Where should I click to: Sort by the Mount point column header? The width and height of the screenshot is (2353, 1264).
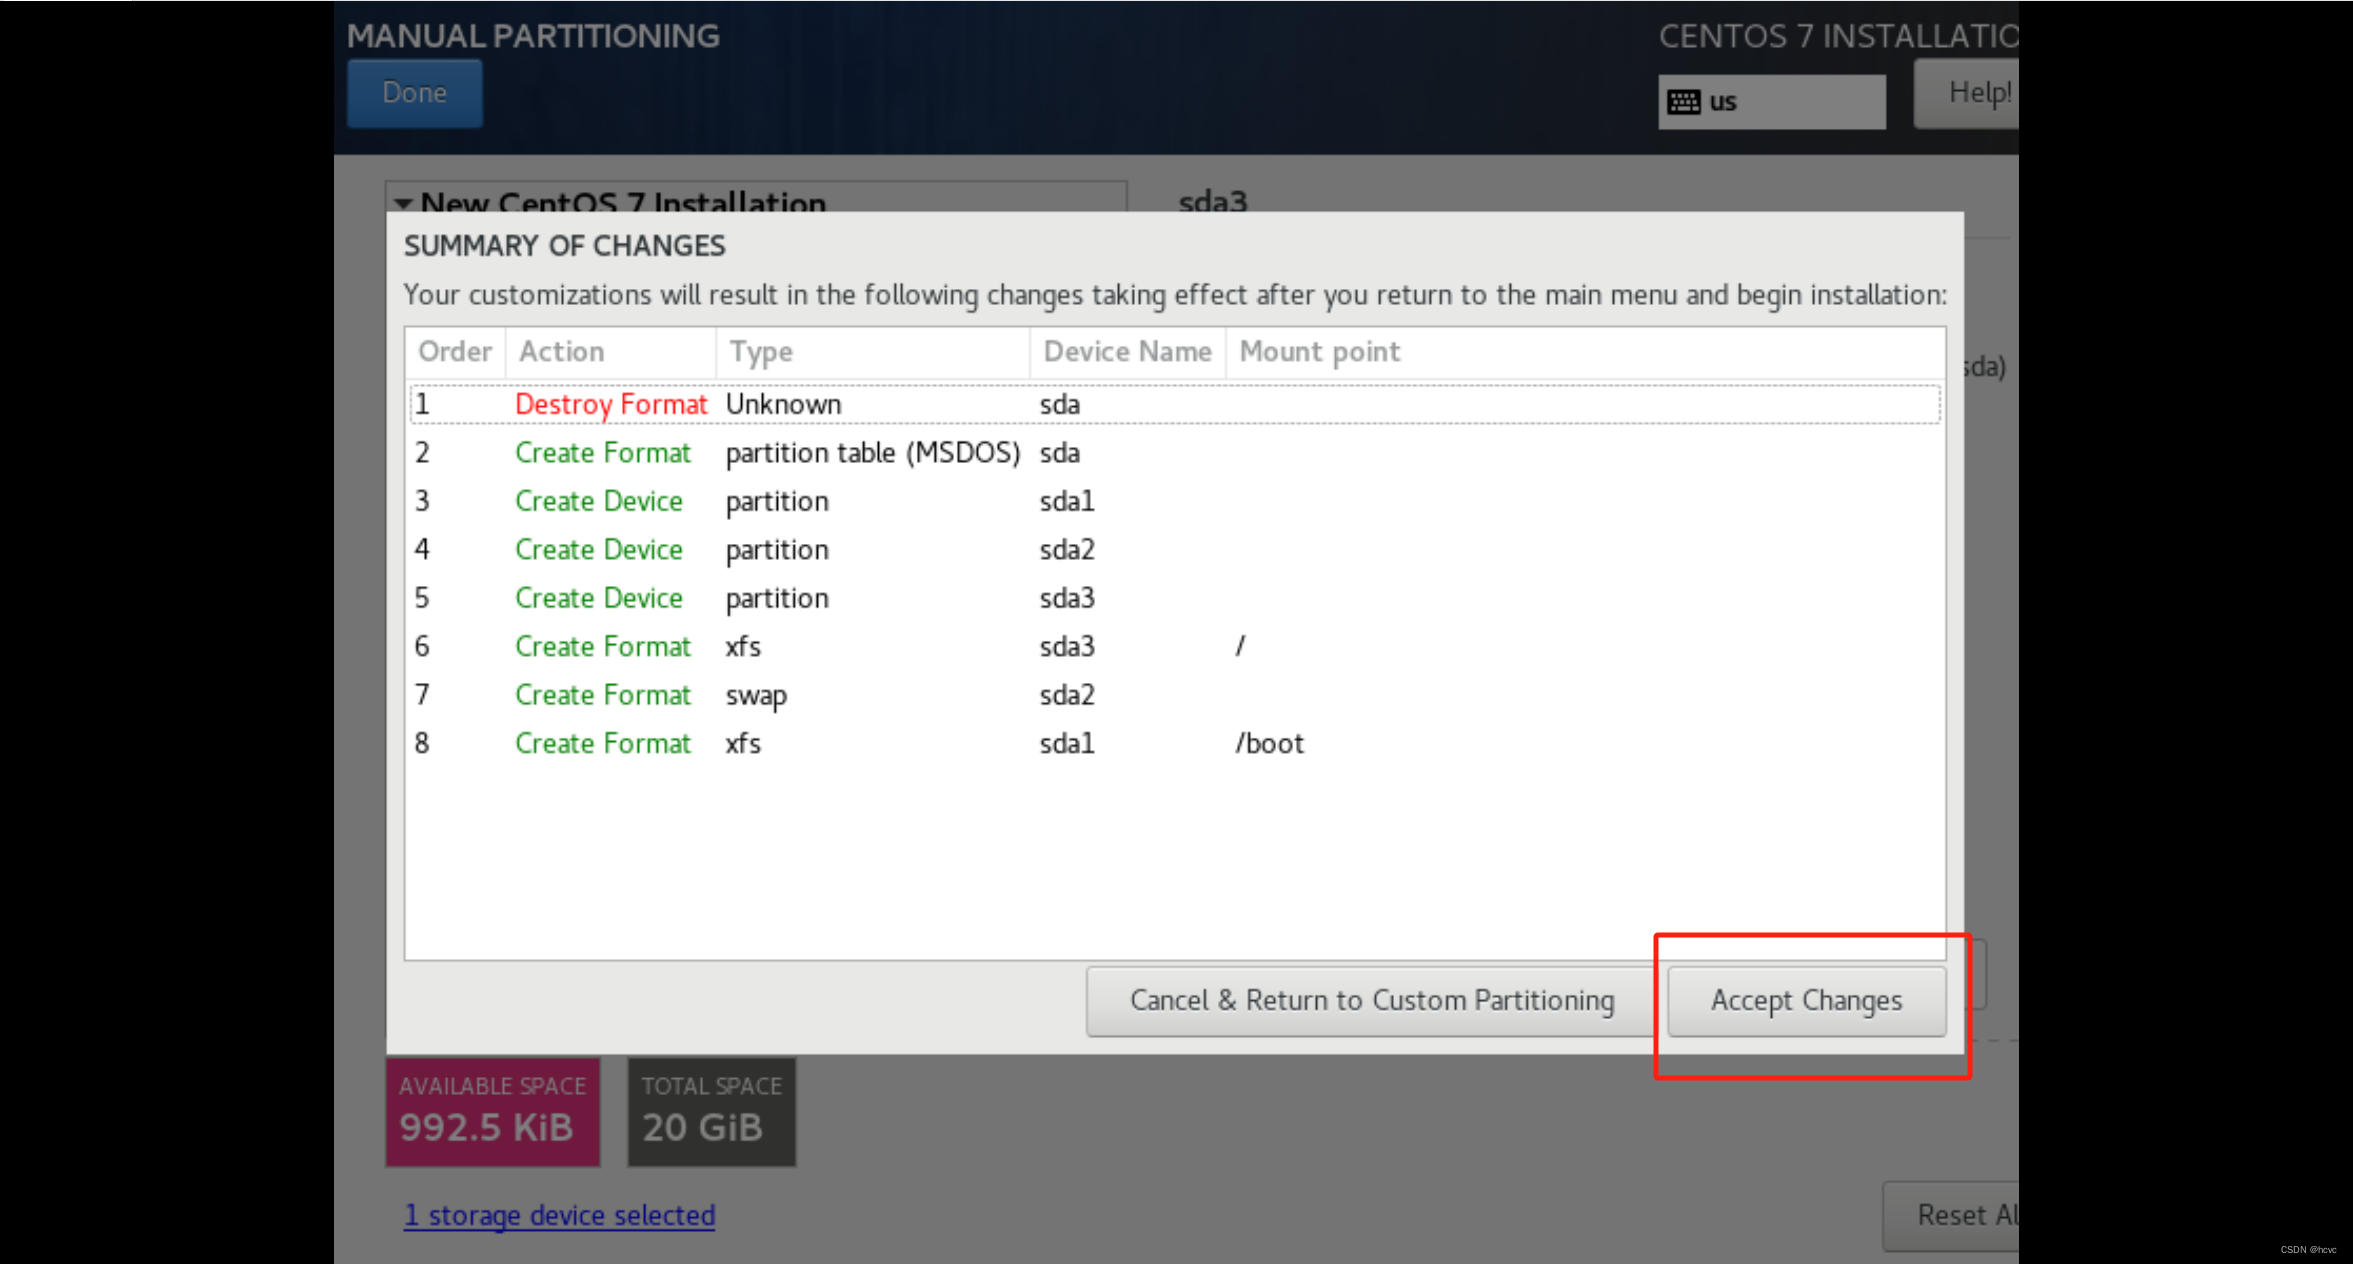[1585, 352]
